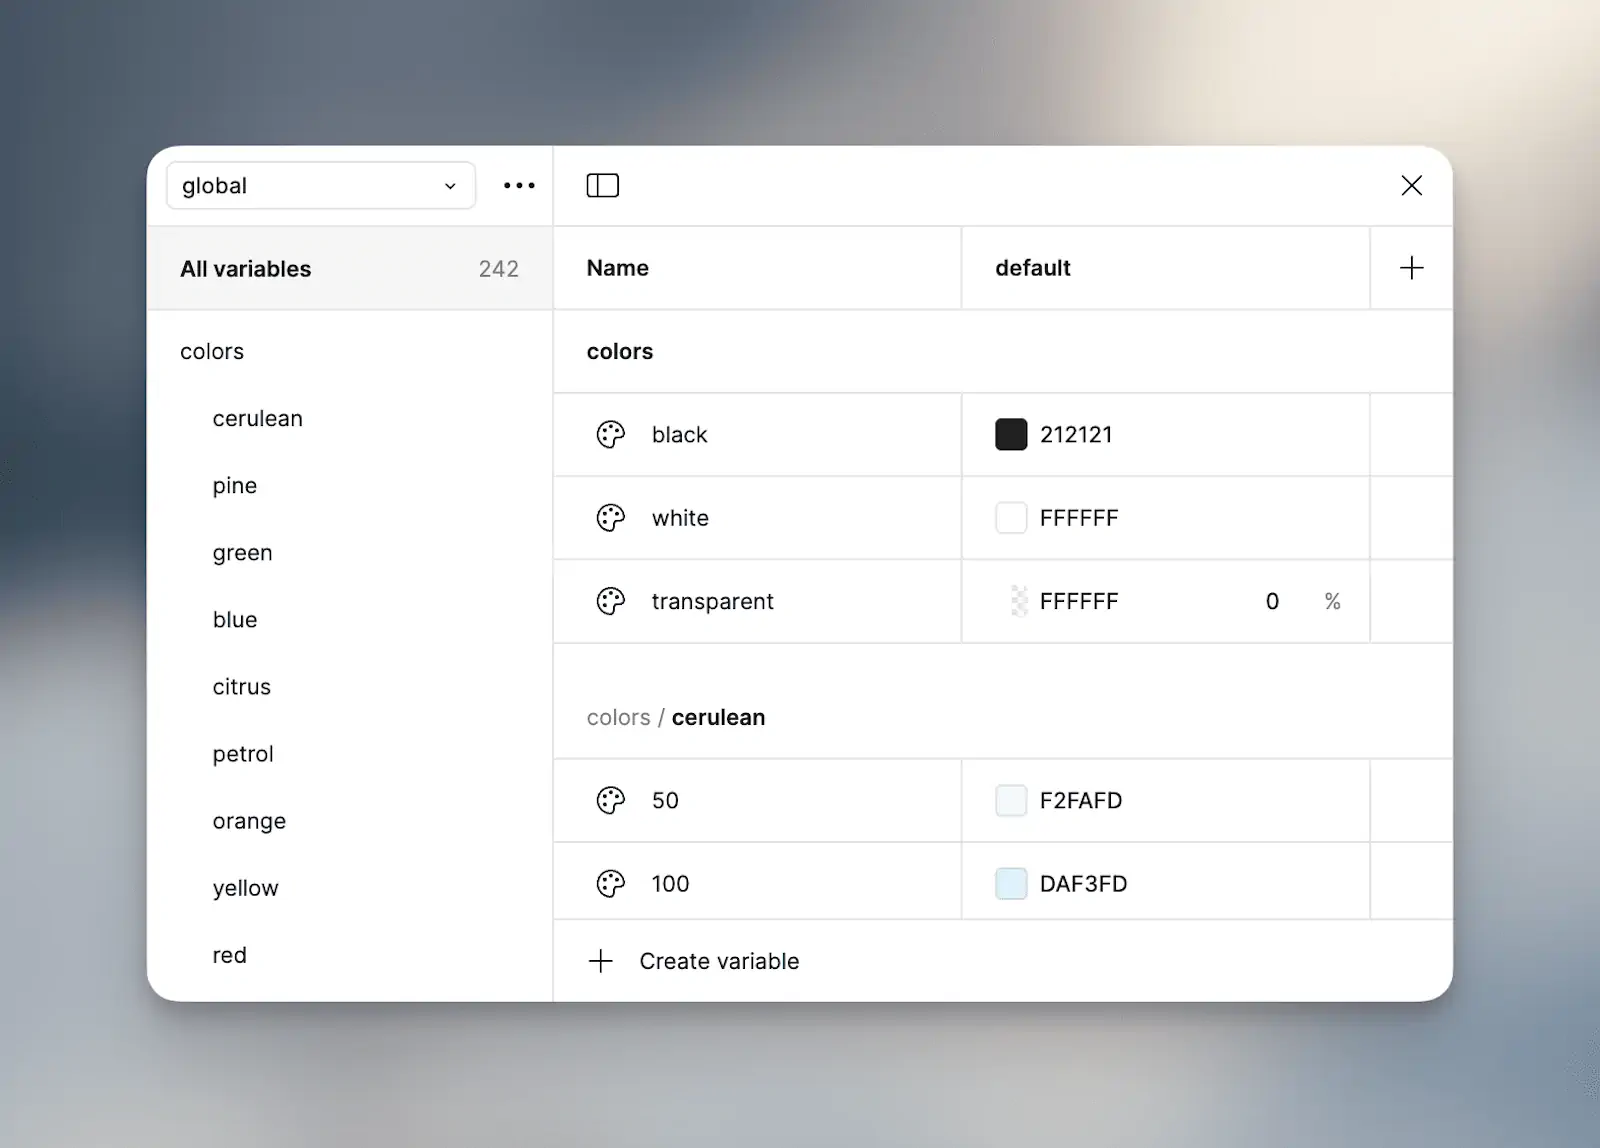Select the colors group in sidebar
Viewport: 1600px width, 1148px height.
click(x=212, y=352)
